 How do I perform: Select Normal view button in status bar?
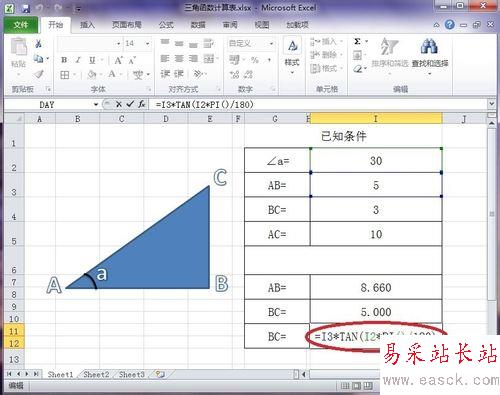345,386
